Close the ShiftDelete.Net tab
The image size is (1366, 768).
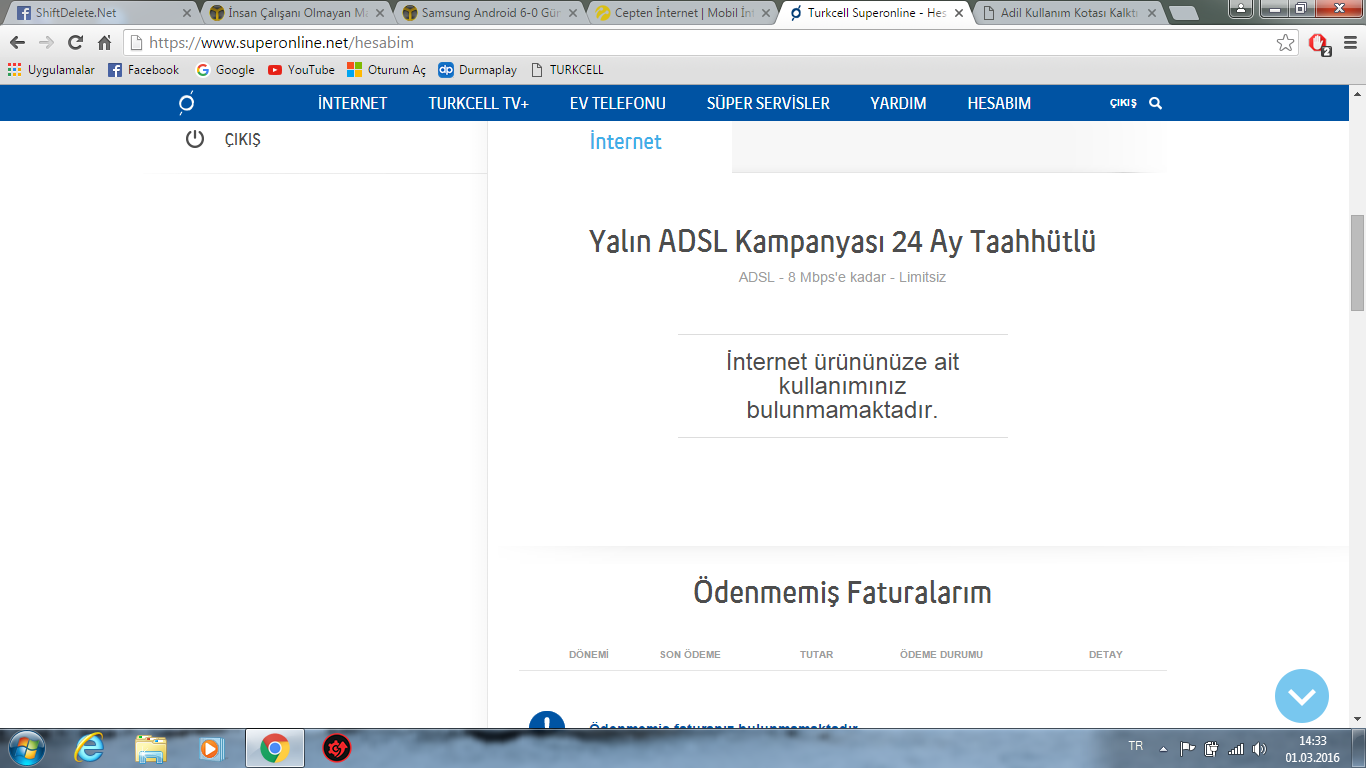coord(186,14)
